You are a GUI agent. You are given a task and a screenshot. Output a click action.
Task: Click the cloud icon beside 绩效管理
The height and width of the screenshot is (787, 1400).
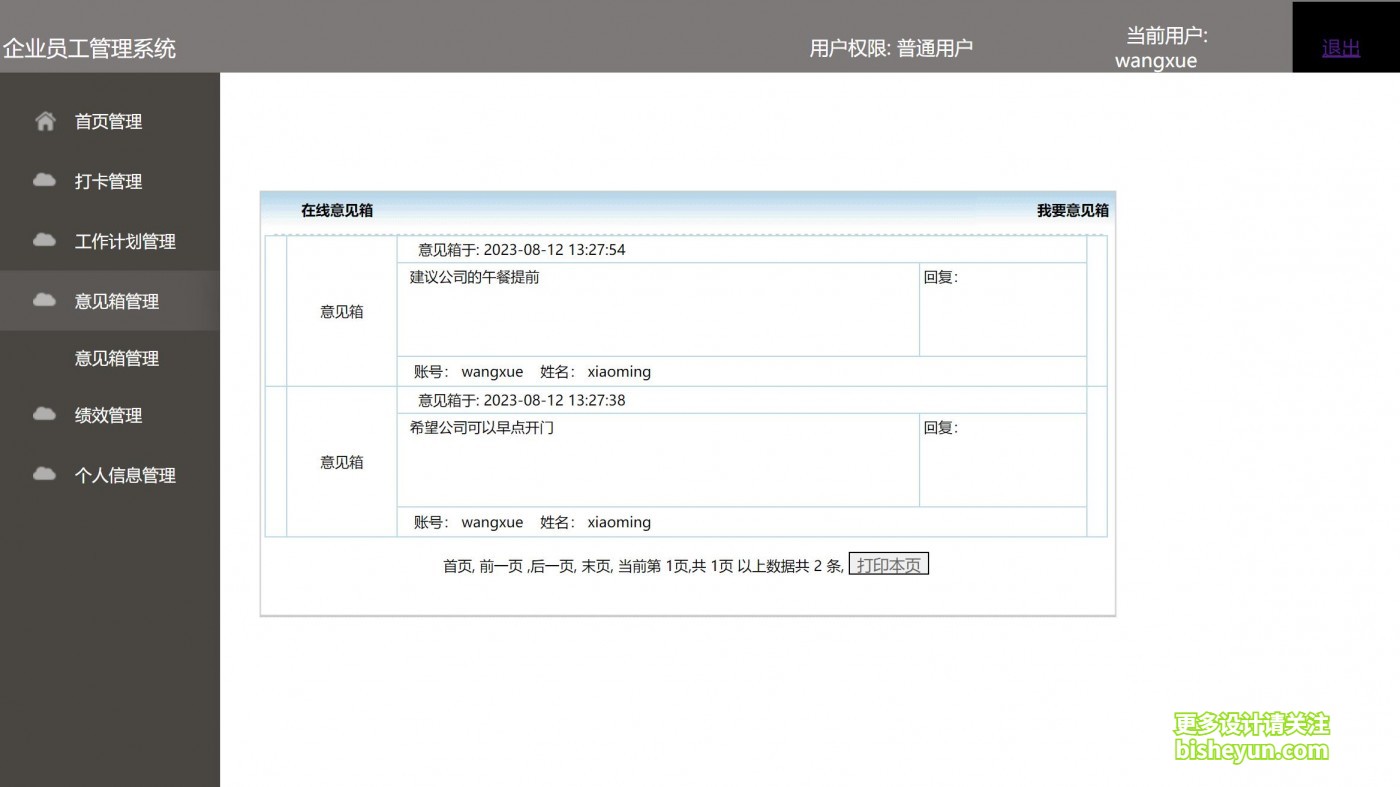tap(45, 415)
